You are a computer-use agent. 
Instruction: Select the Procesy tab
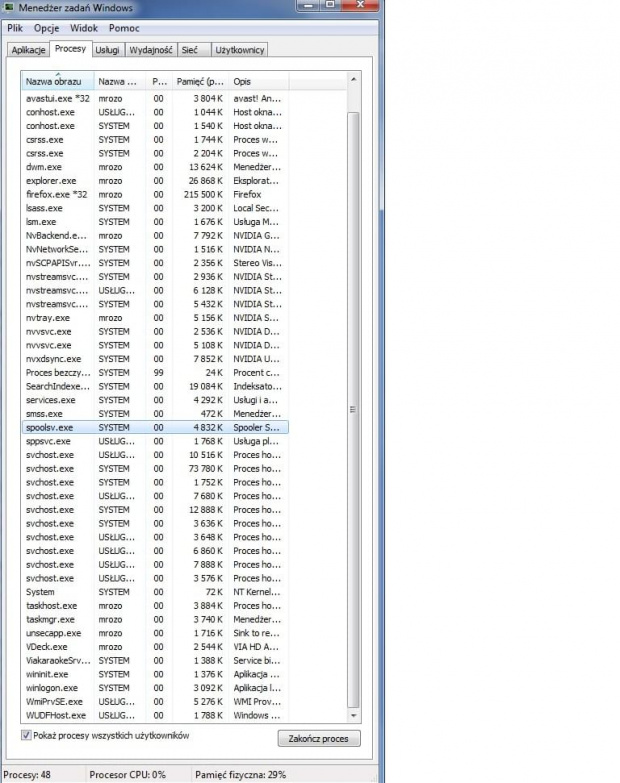[x=70, y=48]
